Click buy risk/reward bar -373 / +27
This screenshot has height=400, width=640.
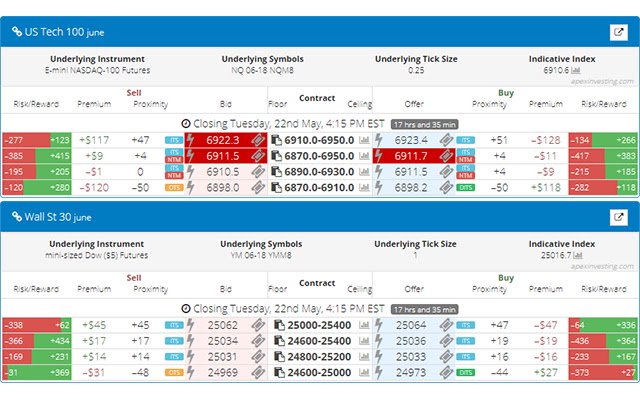(603, 373)
